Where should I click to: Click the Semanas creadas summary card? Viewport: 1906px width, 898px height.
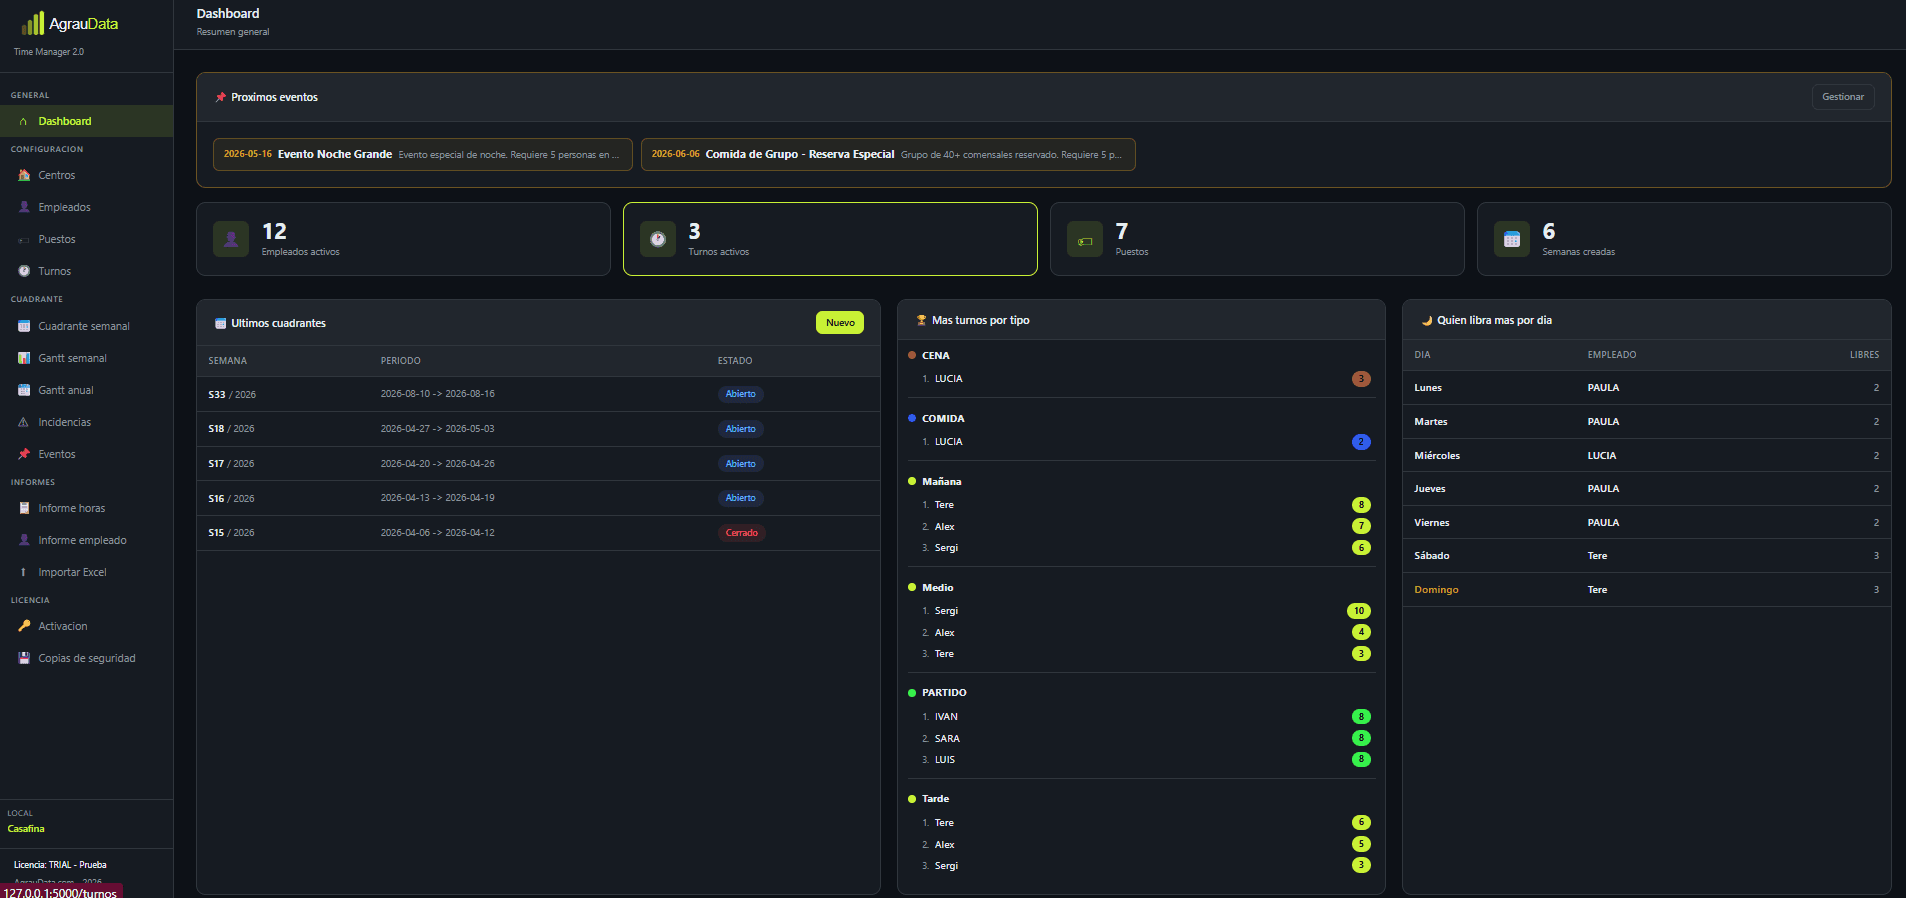[1684, 239]
